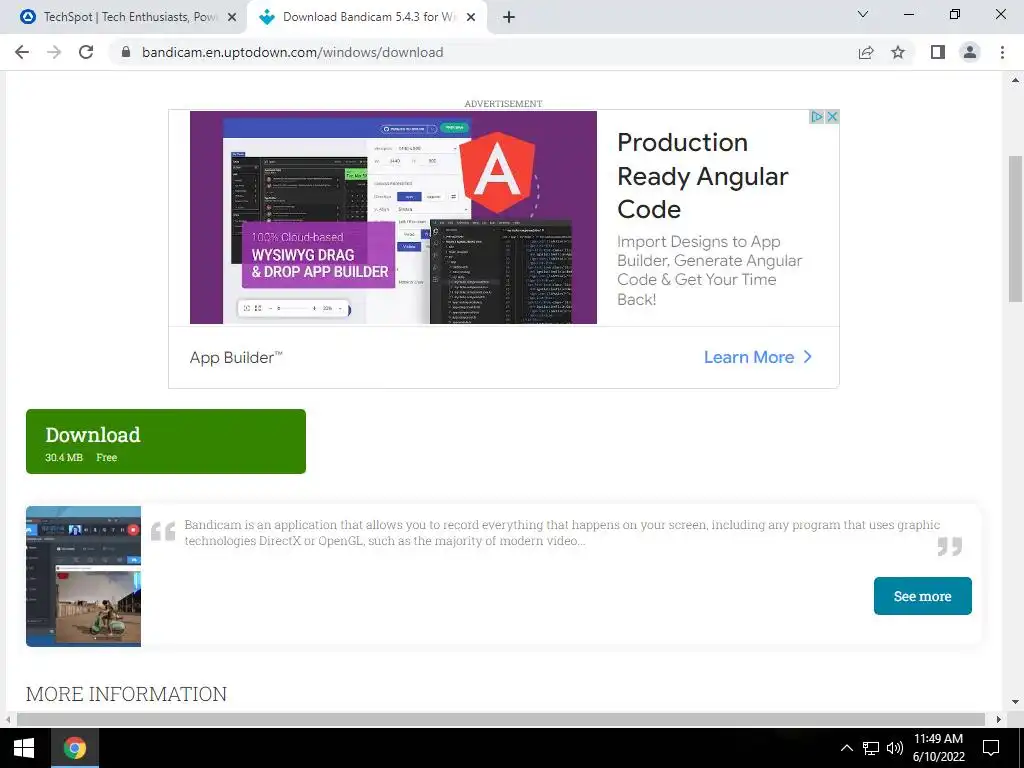
Task: Share this page via share icon
Action: click(866, 52)
